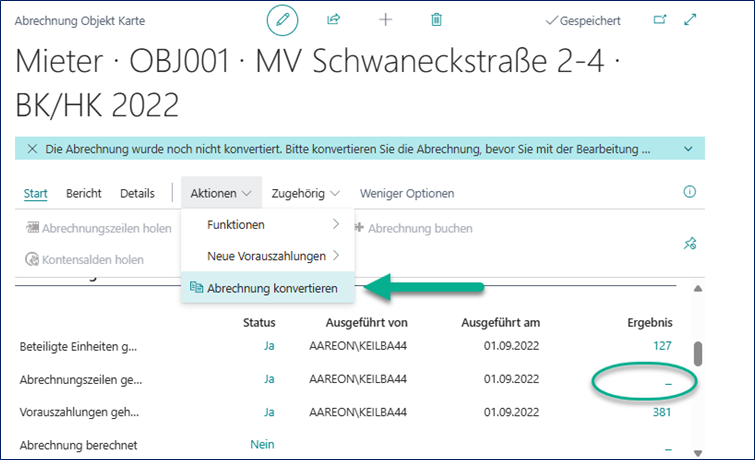Open the Zugehörig dropdown menu
The height and width of the screenshot is (460, 755).
click(305, 193)
